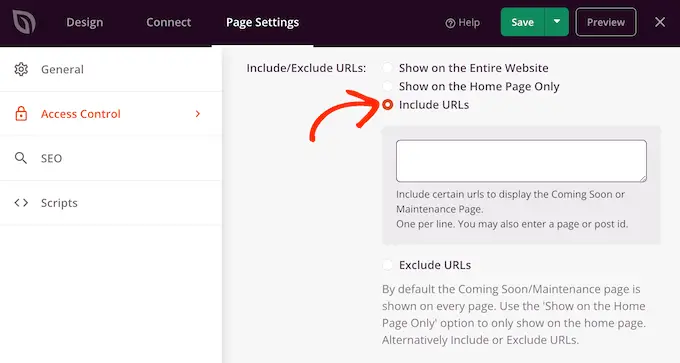The width and height of the screenshot is (680, 363).
Task: Close the page builder with X
Action: (660, 22)
